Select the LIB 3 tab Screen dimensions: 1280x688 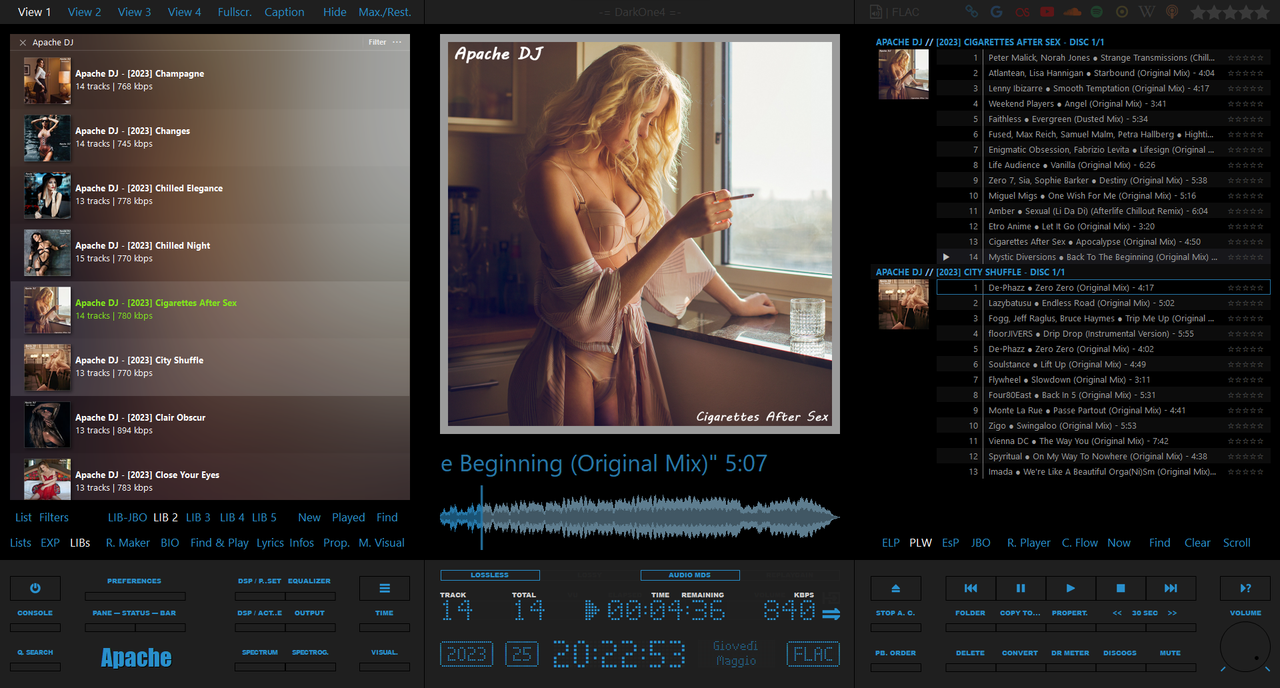point(198,517)
